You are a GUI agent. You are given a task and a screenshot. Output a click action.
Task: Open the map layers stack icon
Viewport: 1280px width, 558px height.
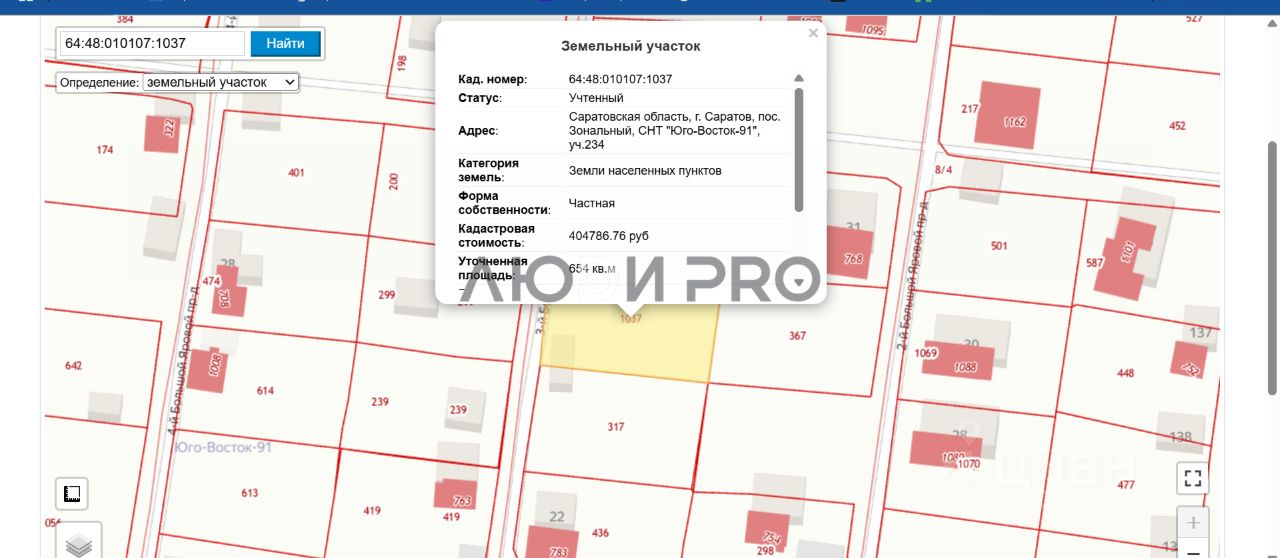pyautogui.click(x=78, y=544)
